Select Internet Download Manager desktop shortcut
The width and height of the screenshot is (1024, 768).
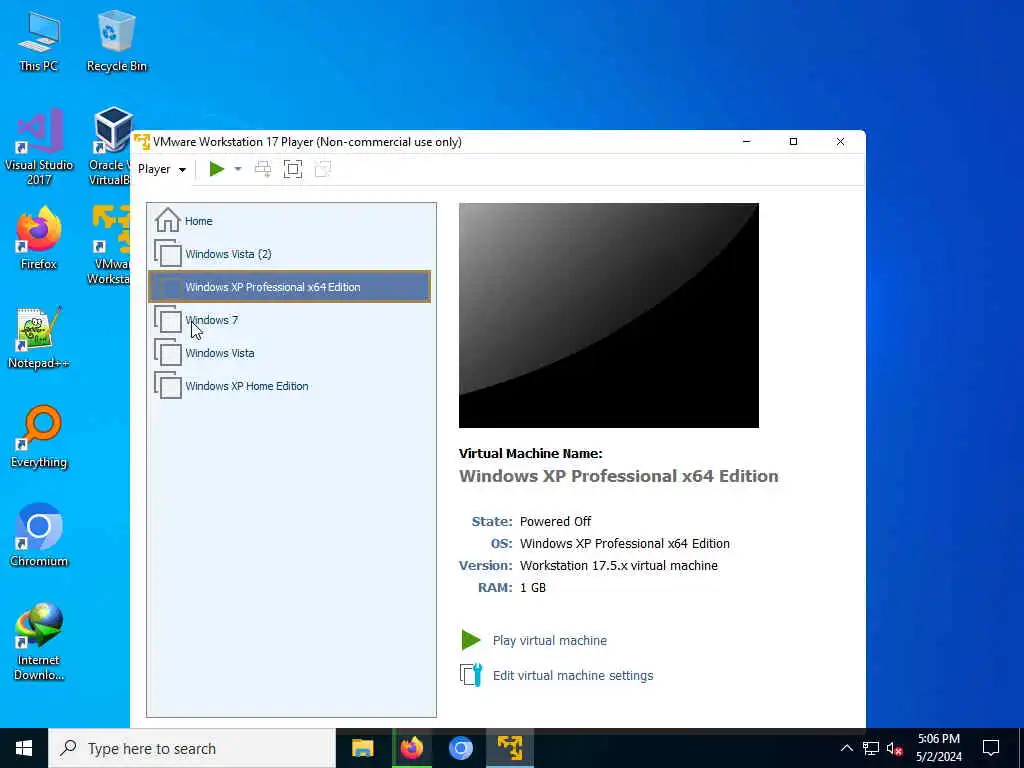coord(39,641)
